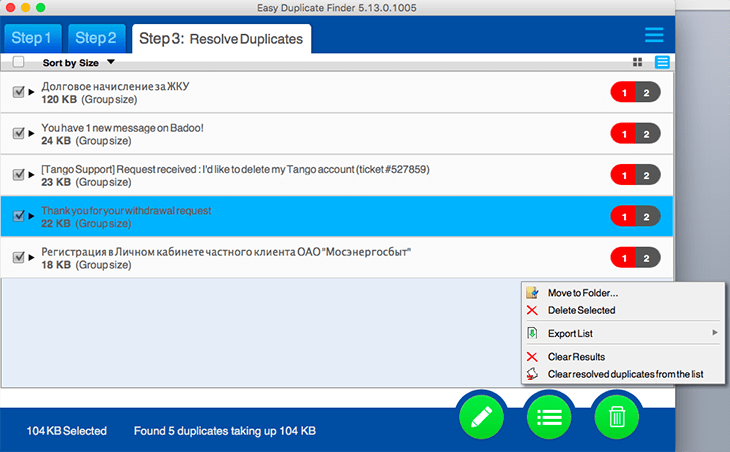Click the Export List document icon
The width and height of the screenshot is (730, 452).
click(532, 333)
